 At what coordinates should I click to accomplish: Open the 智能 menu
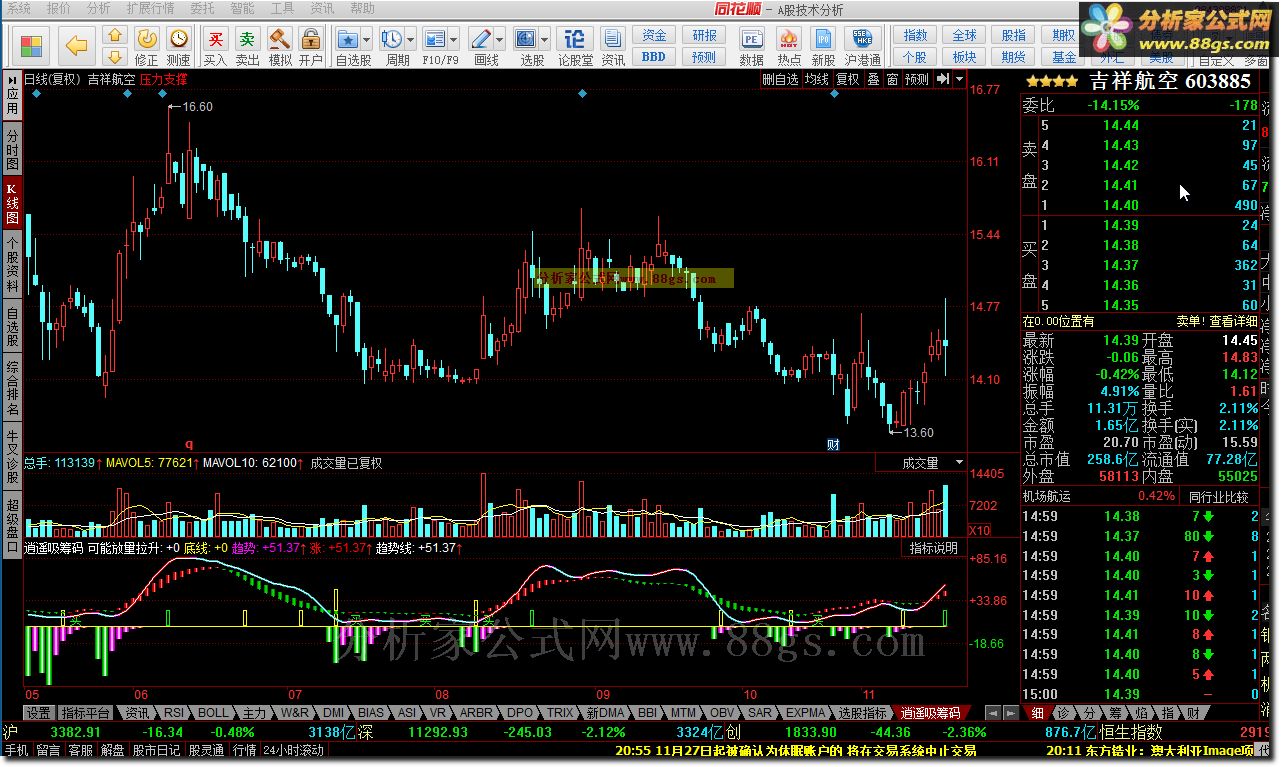pos(241,8)
